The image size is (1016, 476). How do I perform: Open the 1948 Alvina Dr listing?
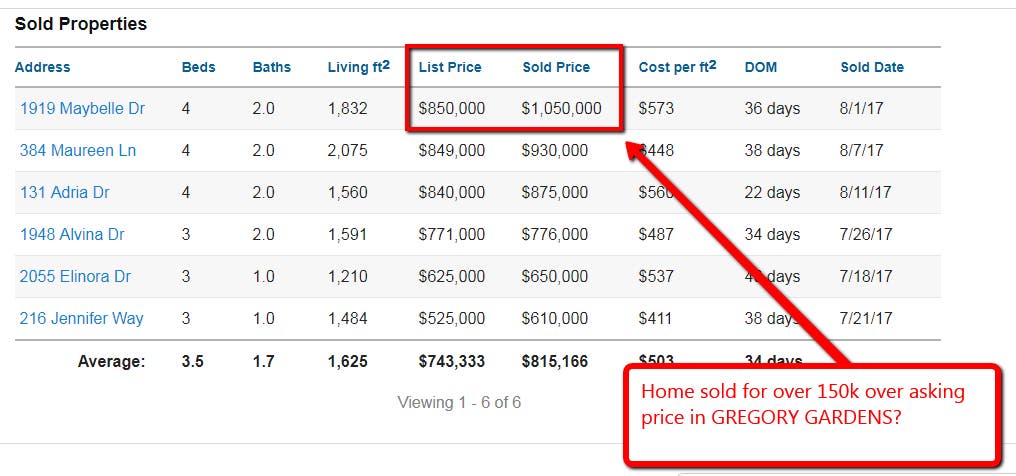pos(72,234)
